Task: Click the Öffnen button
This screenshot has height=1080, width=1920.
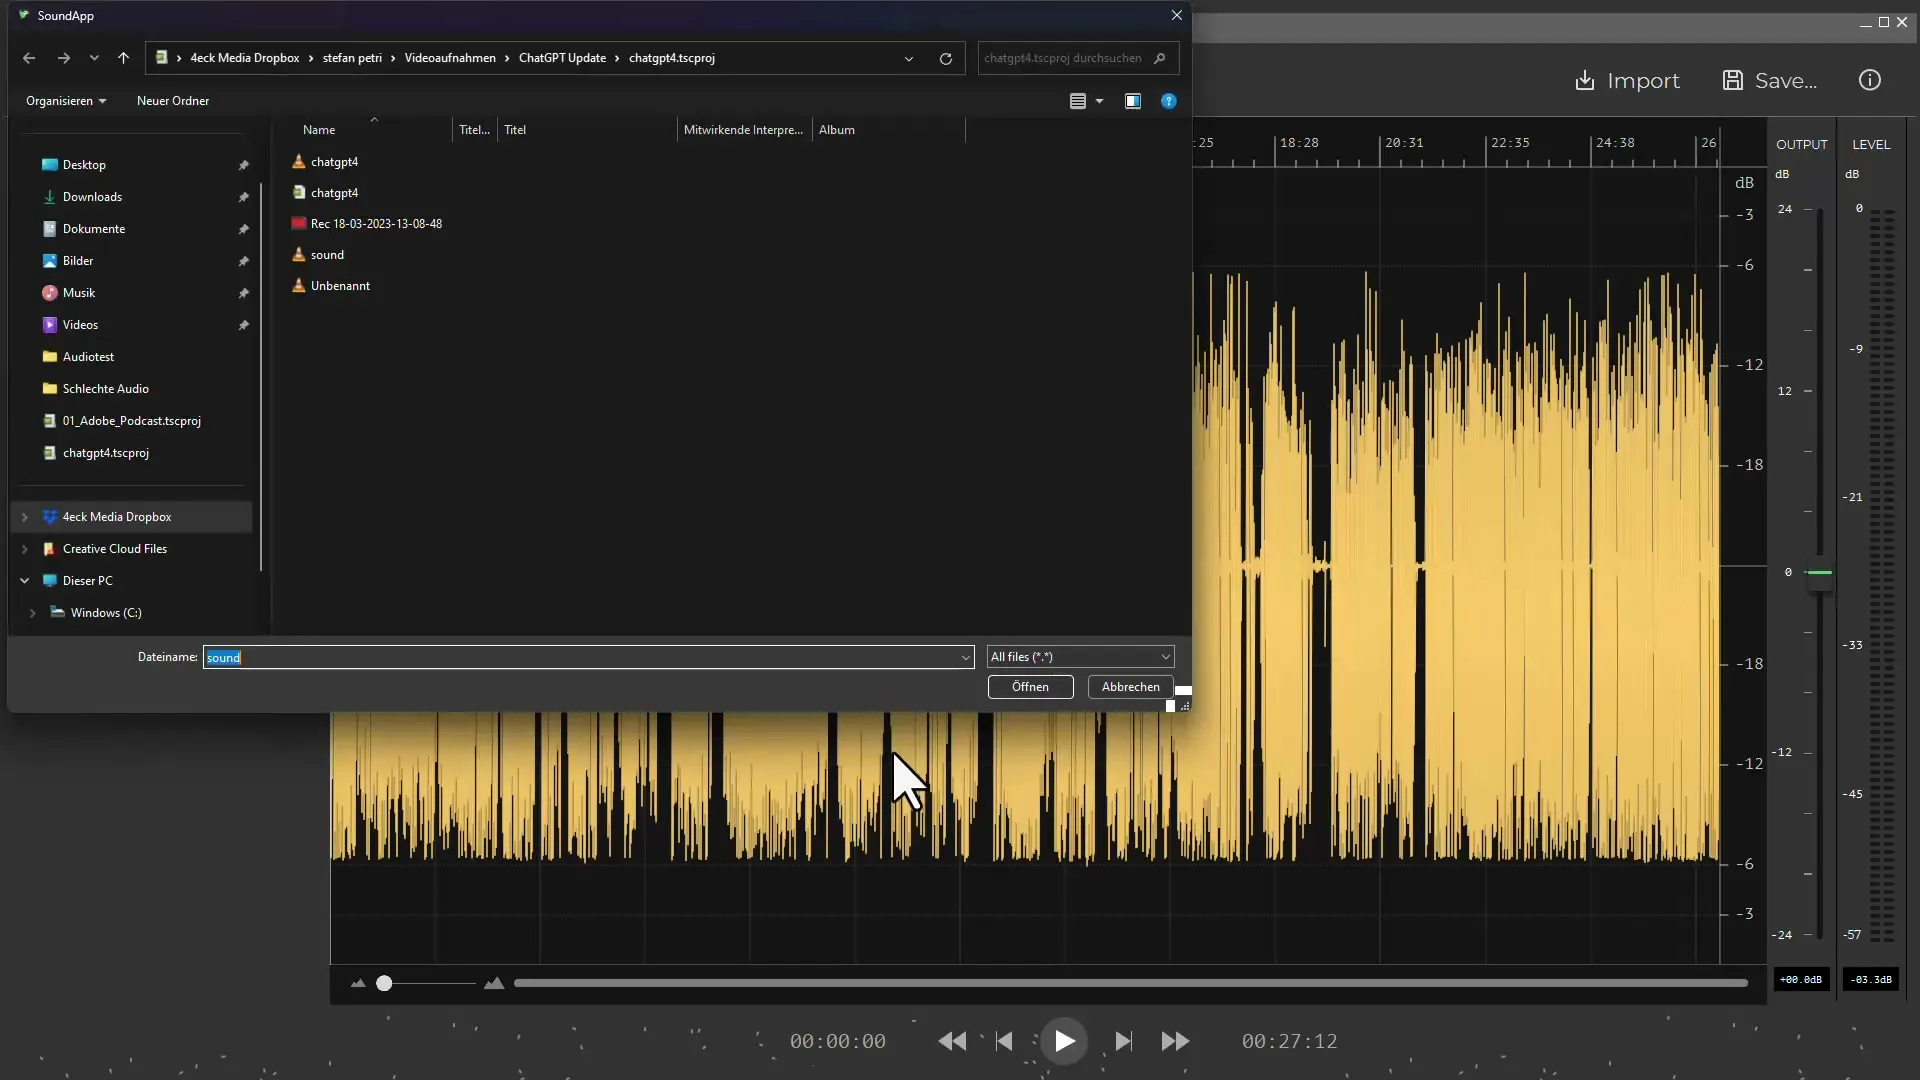Action: pos(1030,687)
